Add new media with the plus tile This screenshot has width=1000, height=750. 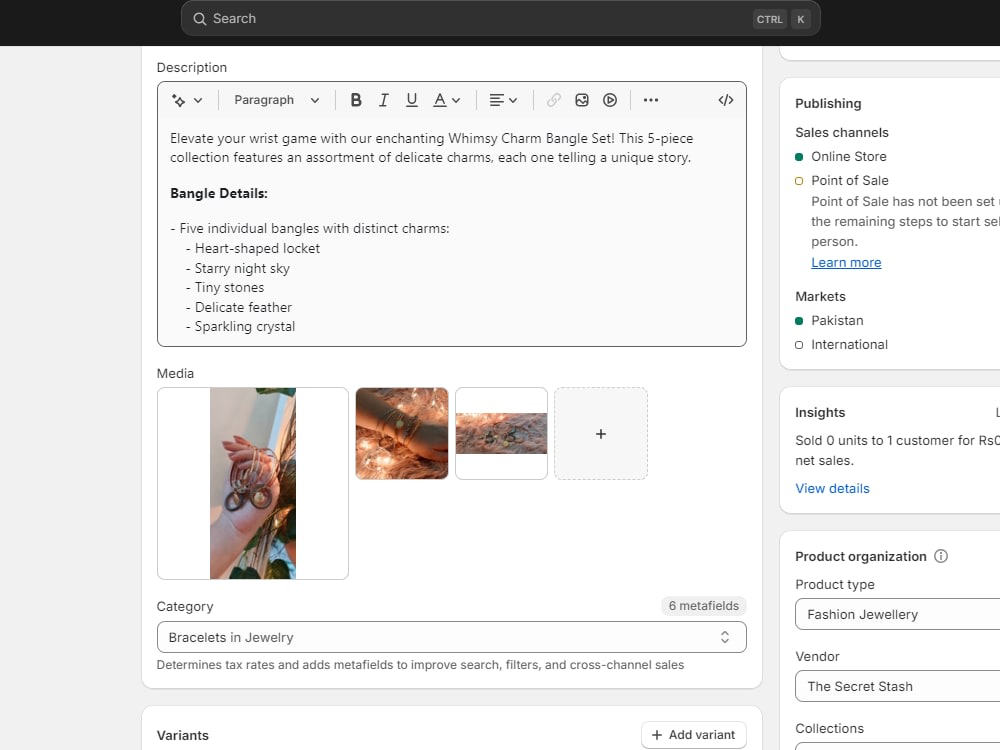point(601,434)
